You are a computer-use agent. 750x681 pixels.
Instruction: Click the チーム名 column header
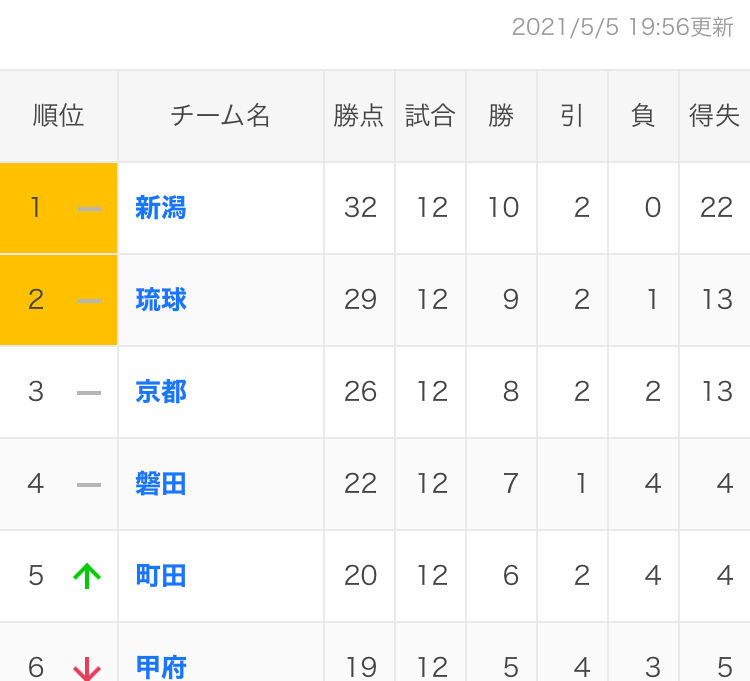click(x=221, y=116)
